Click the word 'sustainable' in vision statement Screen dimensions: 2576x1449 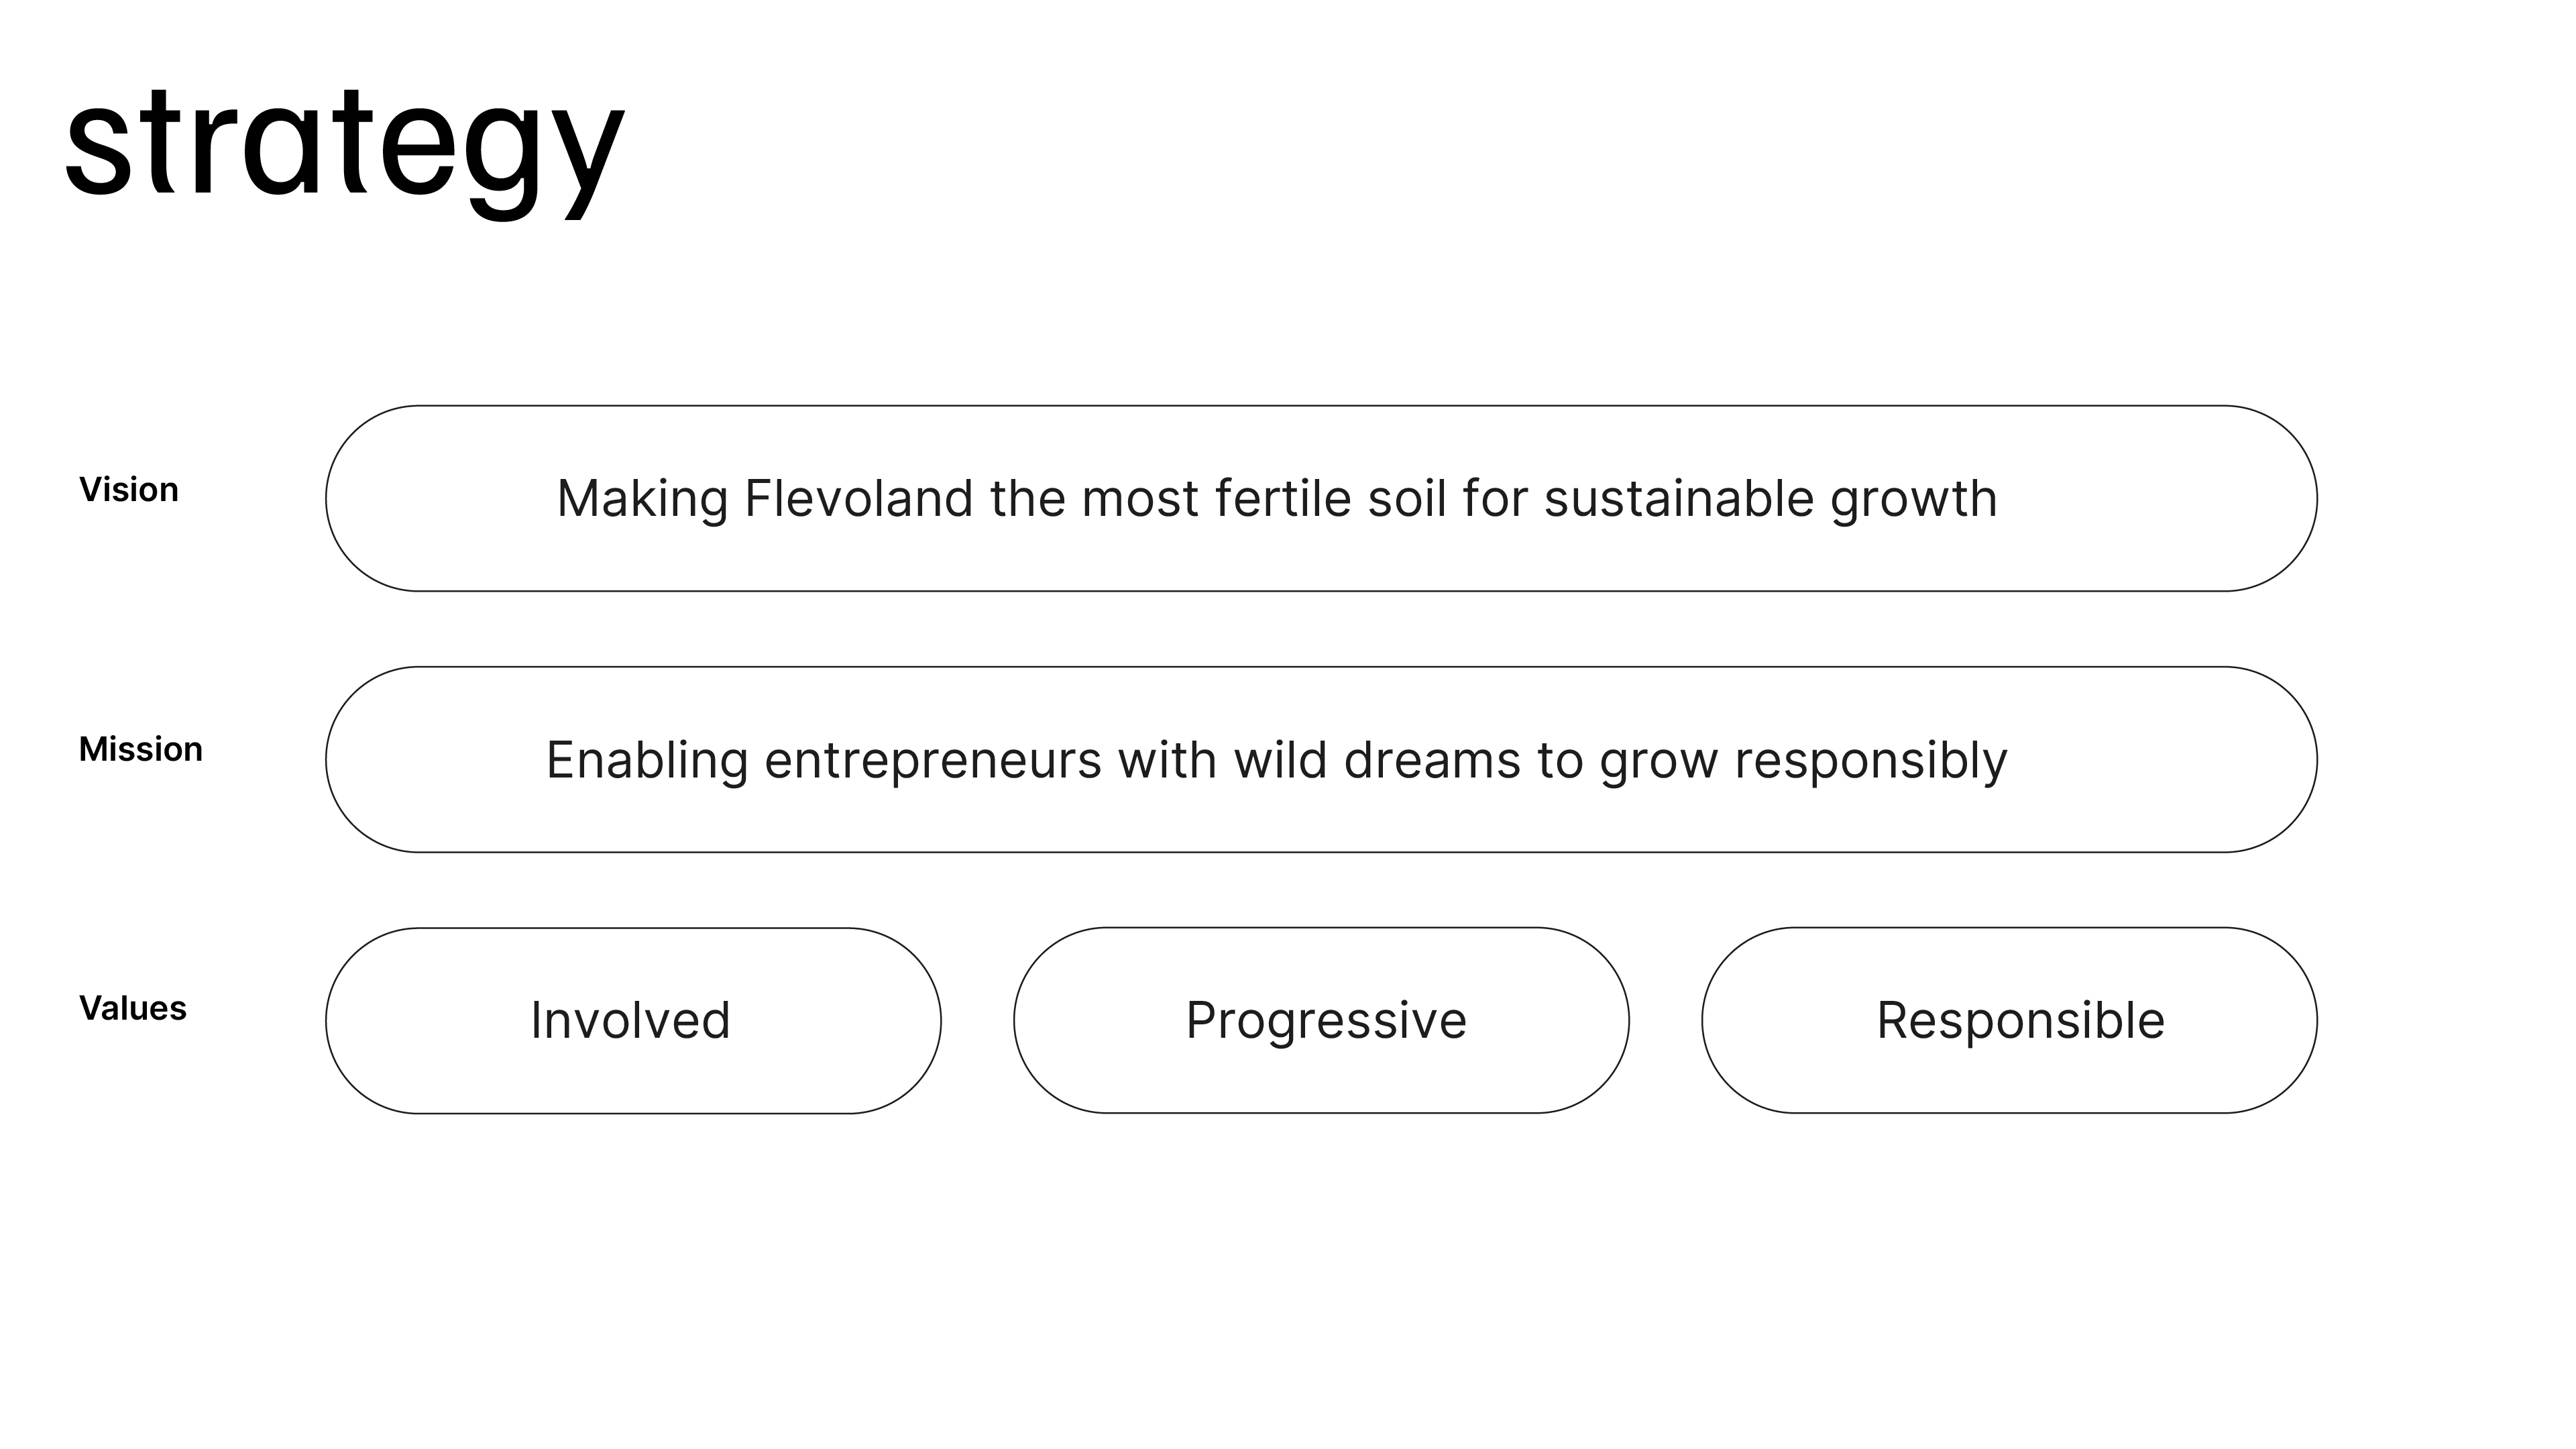tap(1678, 498)
